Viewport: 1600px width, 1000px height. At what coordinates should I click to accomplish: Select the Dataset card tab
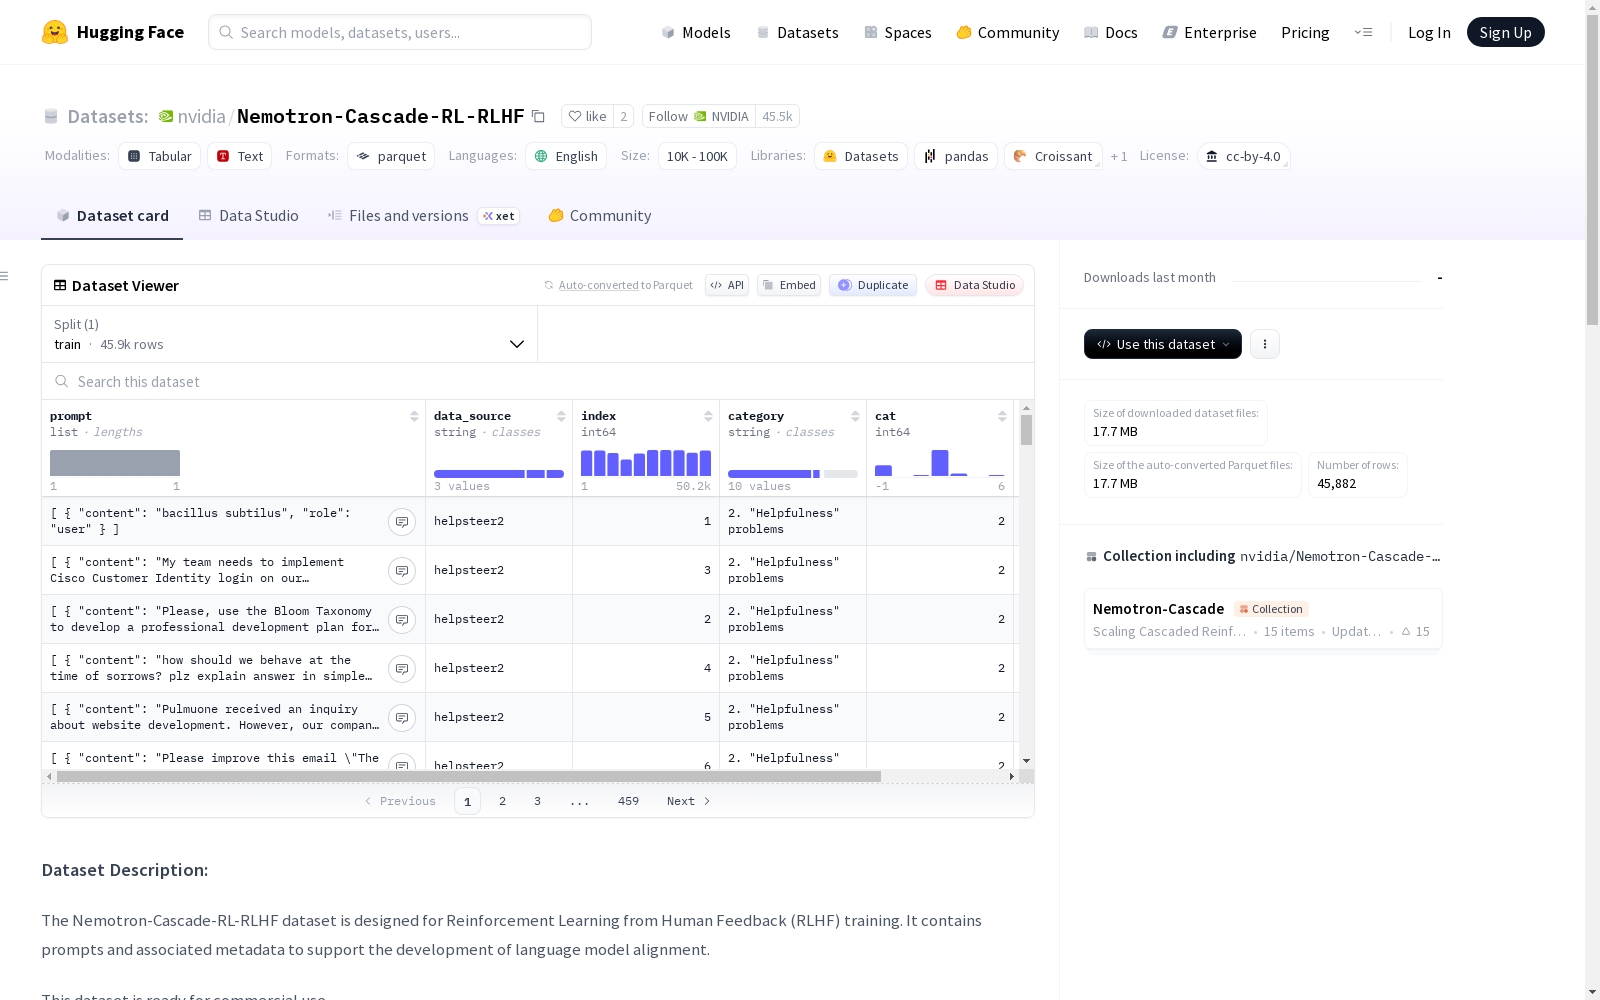pyautogui.click(x=112, y=216)
